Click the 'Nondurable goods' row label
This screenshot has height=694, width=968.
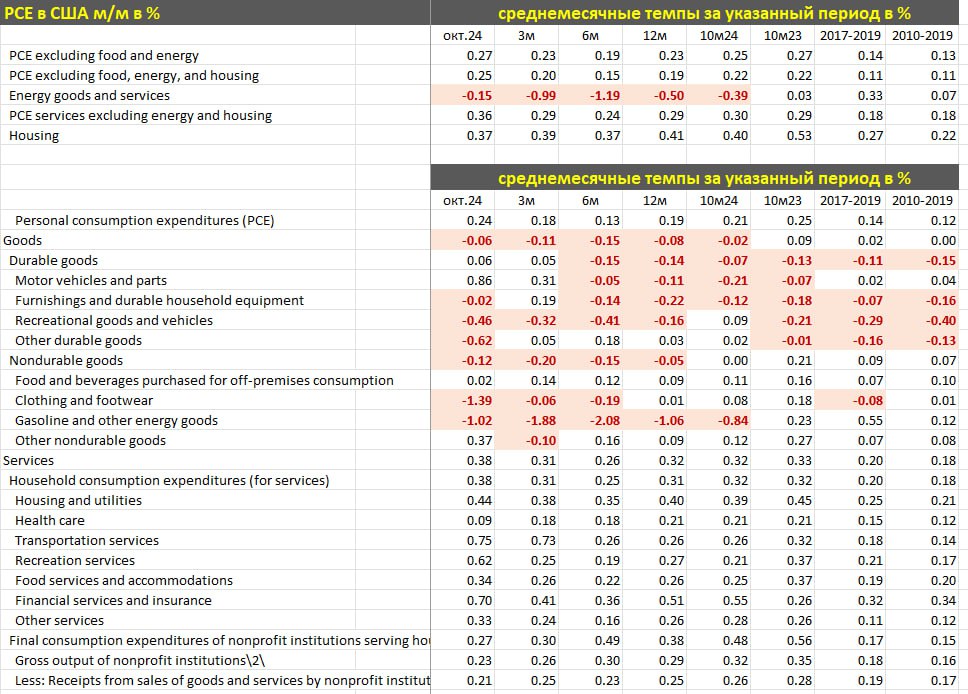coord(66,361)
